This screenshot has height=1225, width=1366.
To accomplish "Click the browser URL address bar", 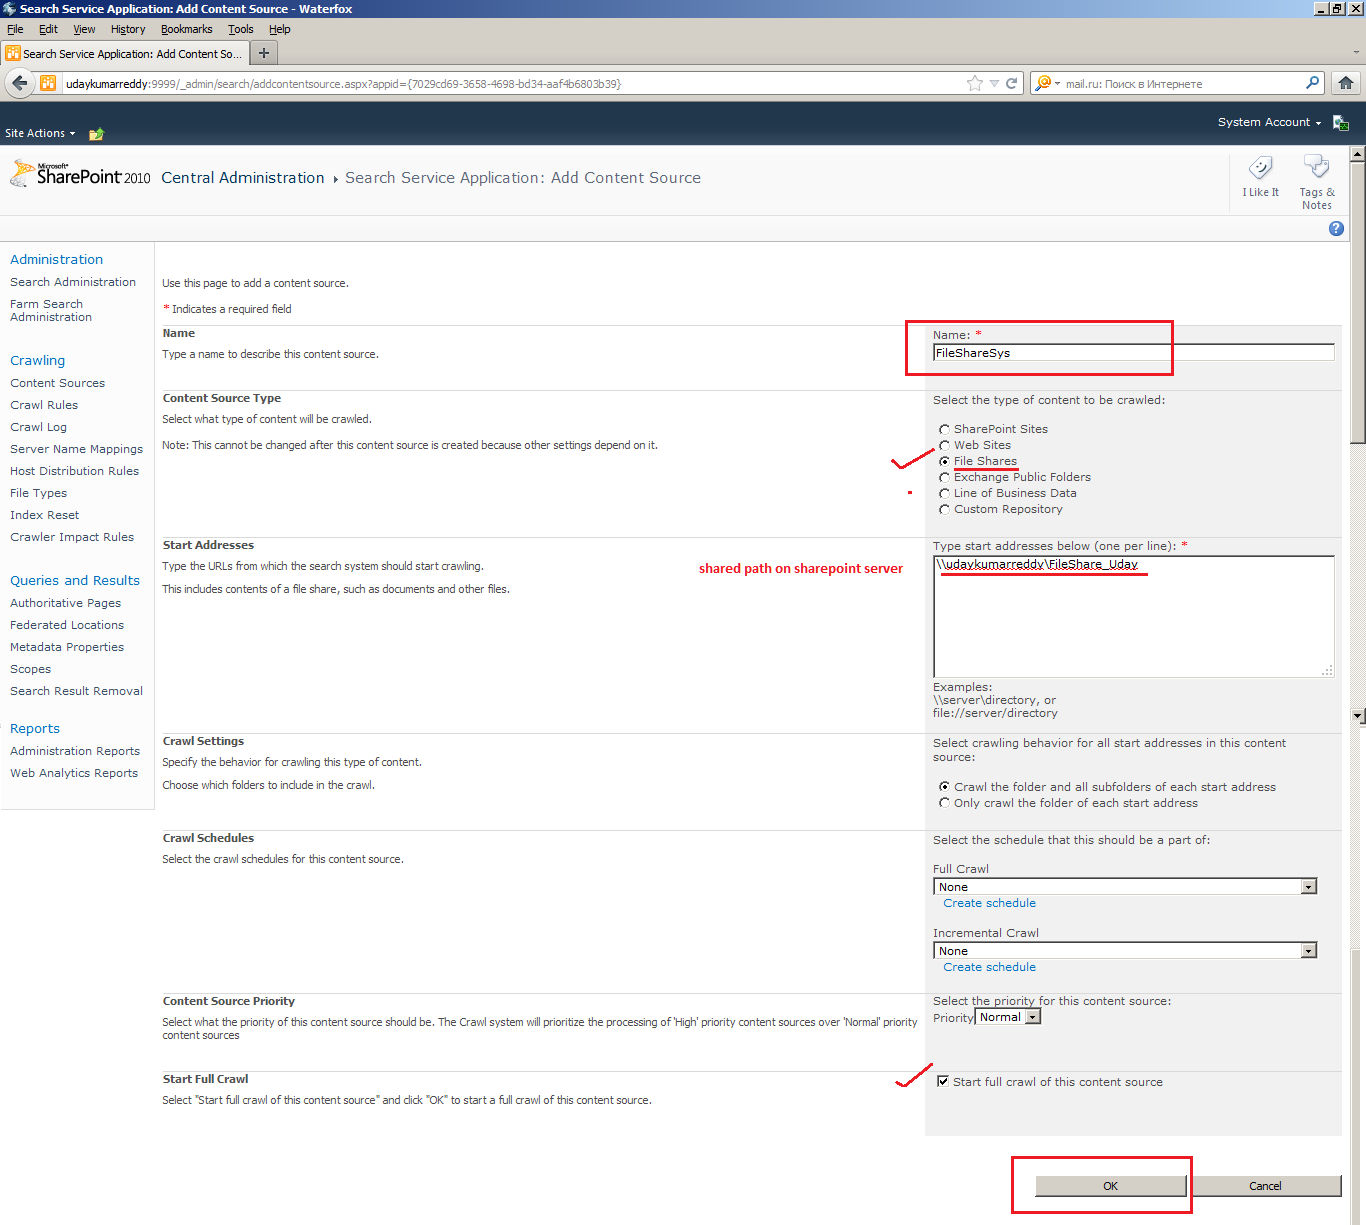I will coord(510,84).
